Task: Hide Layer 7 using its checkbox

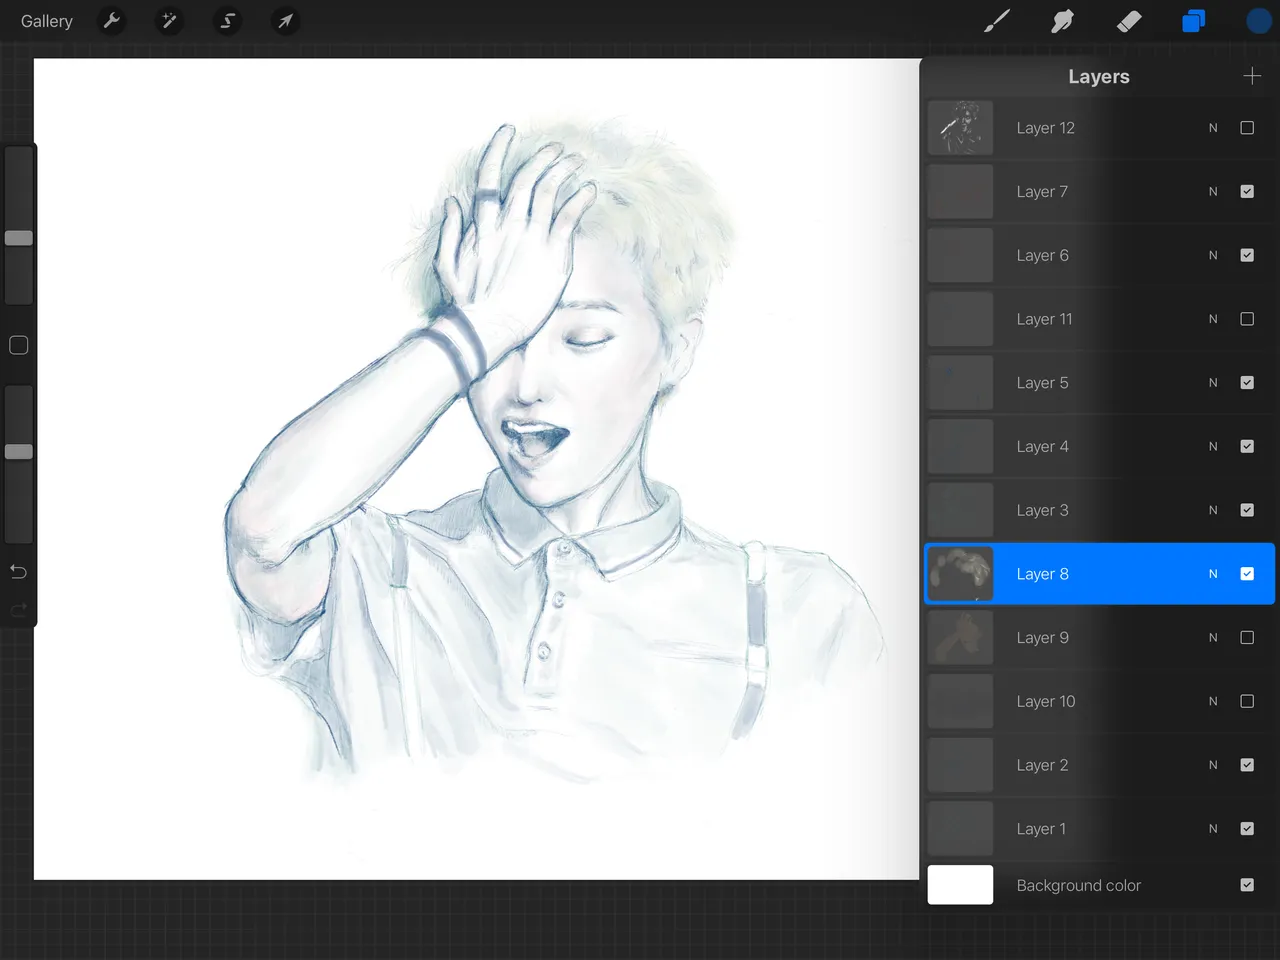Action: (1247, 192)
